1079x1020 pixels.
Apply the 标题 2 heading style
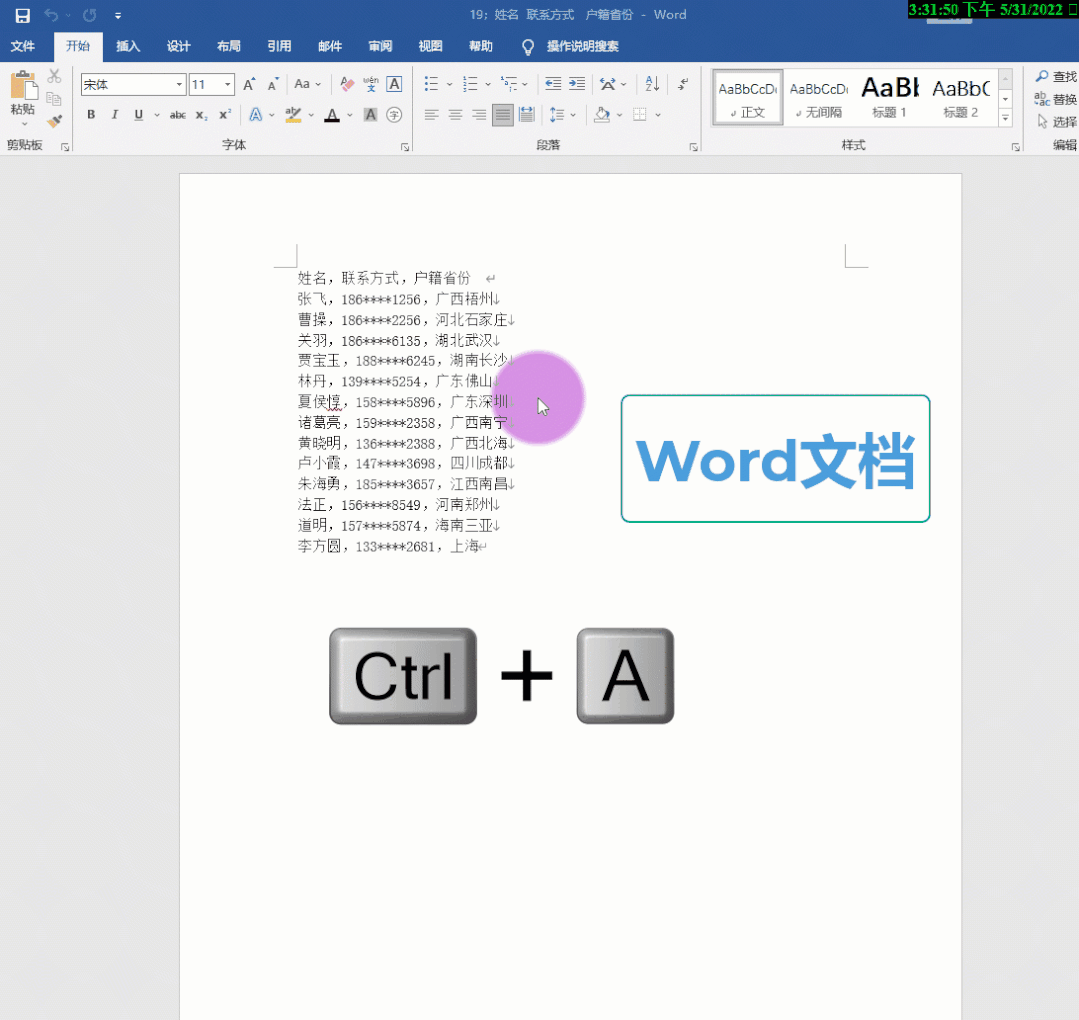pos(961,98)
